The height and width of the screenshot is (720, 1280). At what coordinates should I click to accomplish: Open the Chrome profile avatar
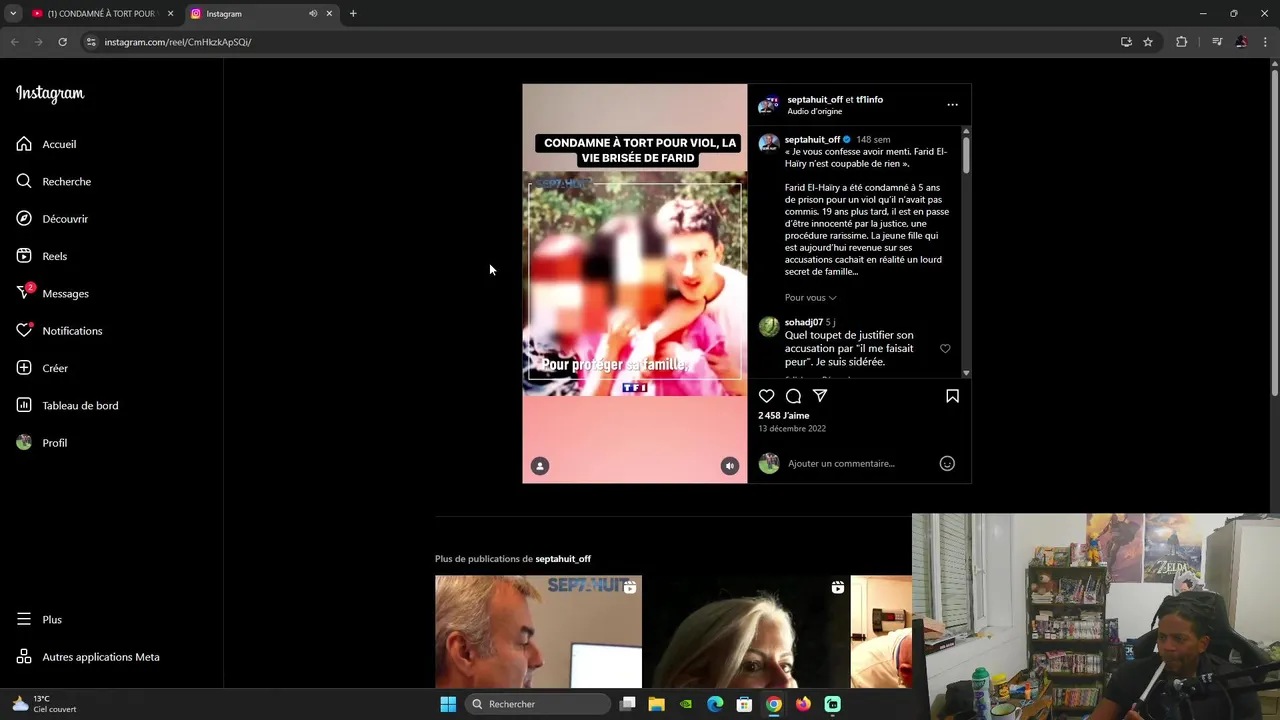click(x=1242, y=42)
